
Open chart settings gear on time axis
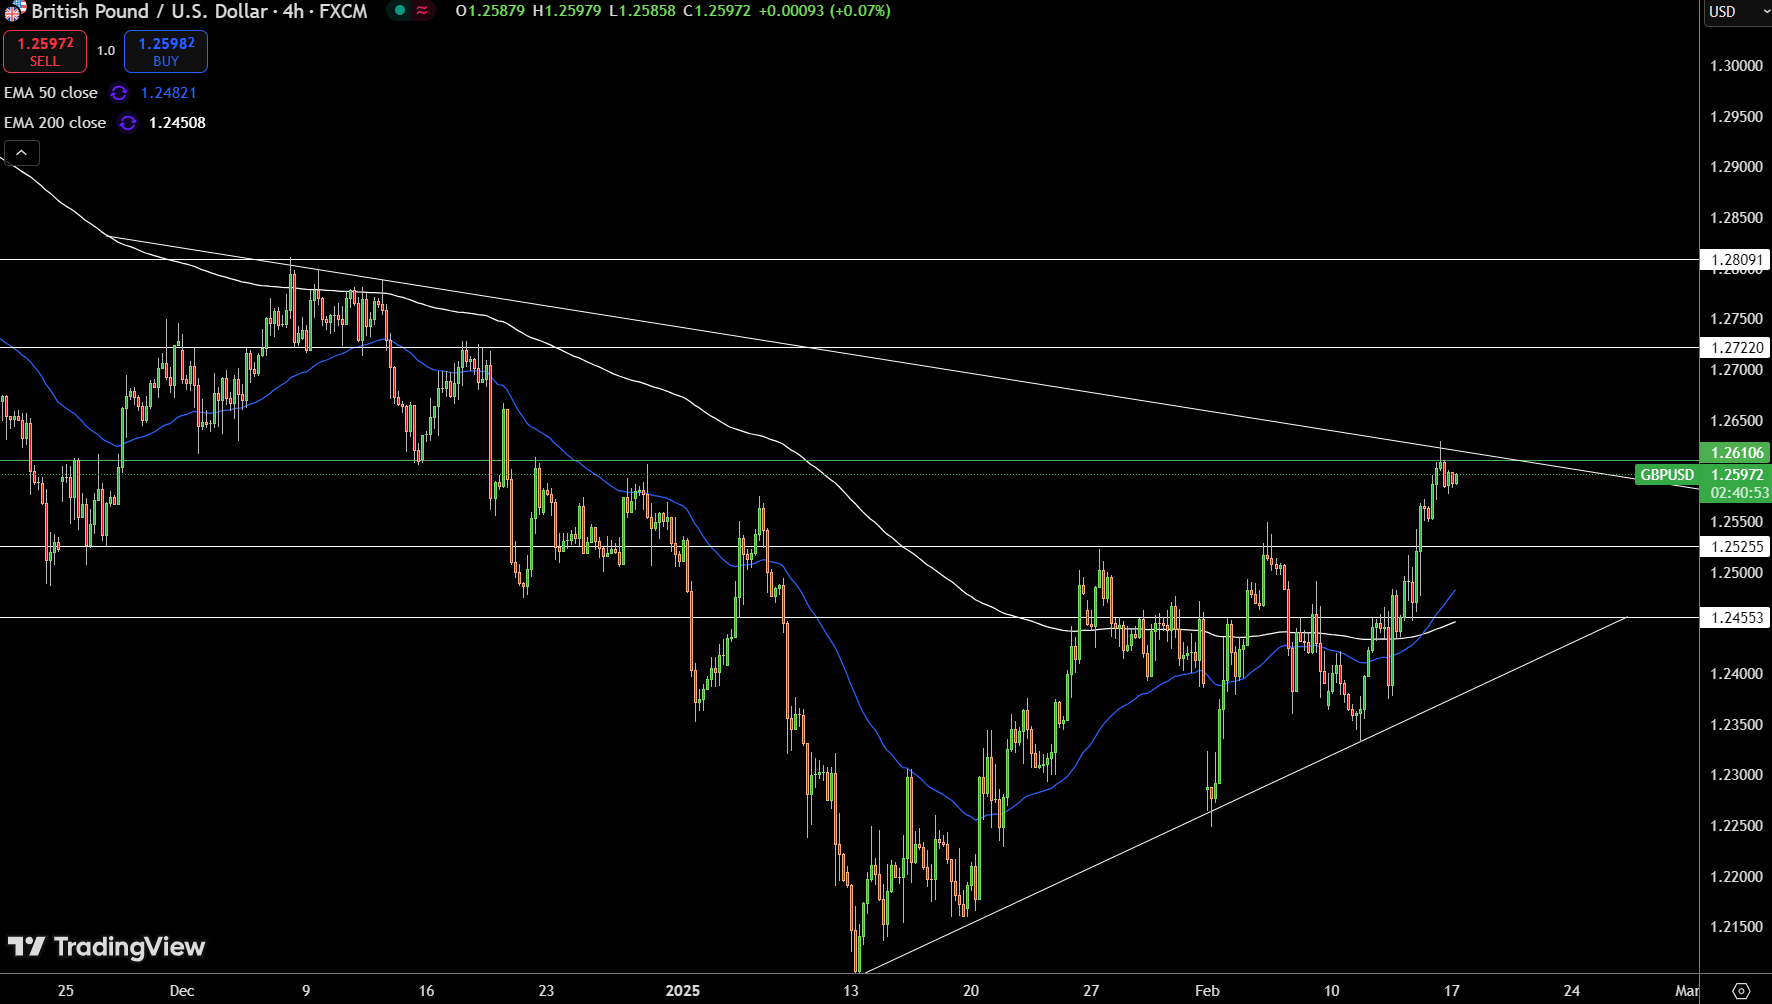coord(1741,991)
